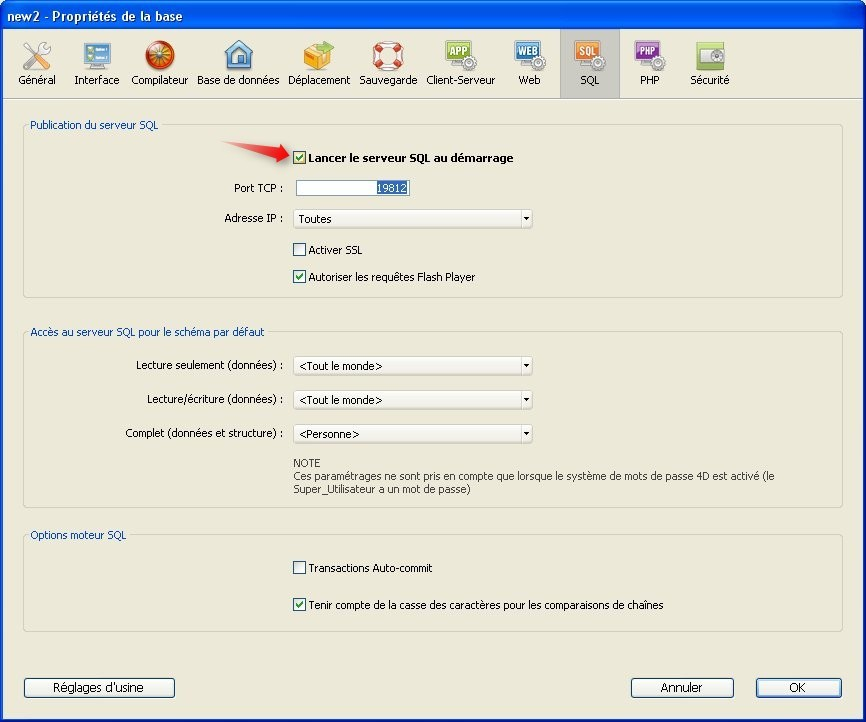This screenshot has width=866, height=722.
Task: Click the Base de données icon
Action: coord(238,56)
